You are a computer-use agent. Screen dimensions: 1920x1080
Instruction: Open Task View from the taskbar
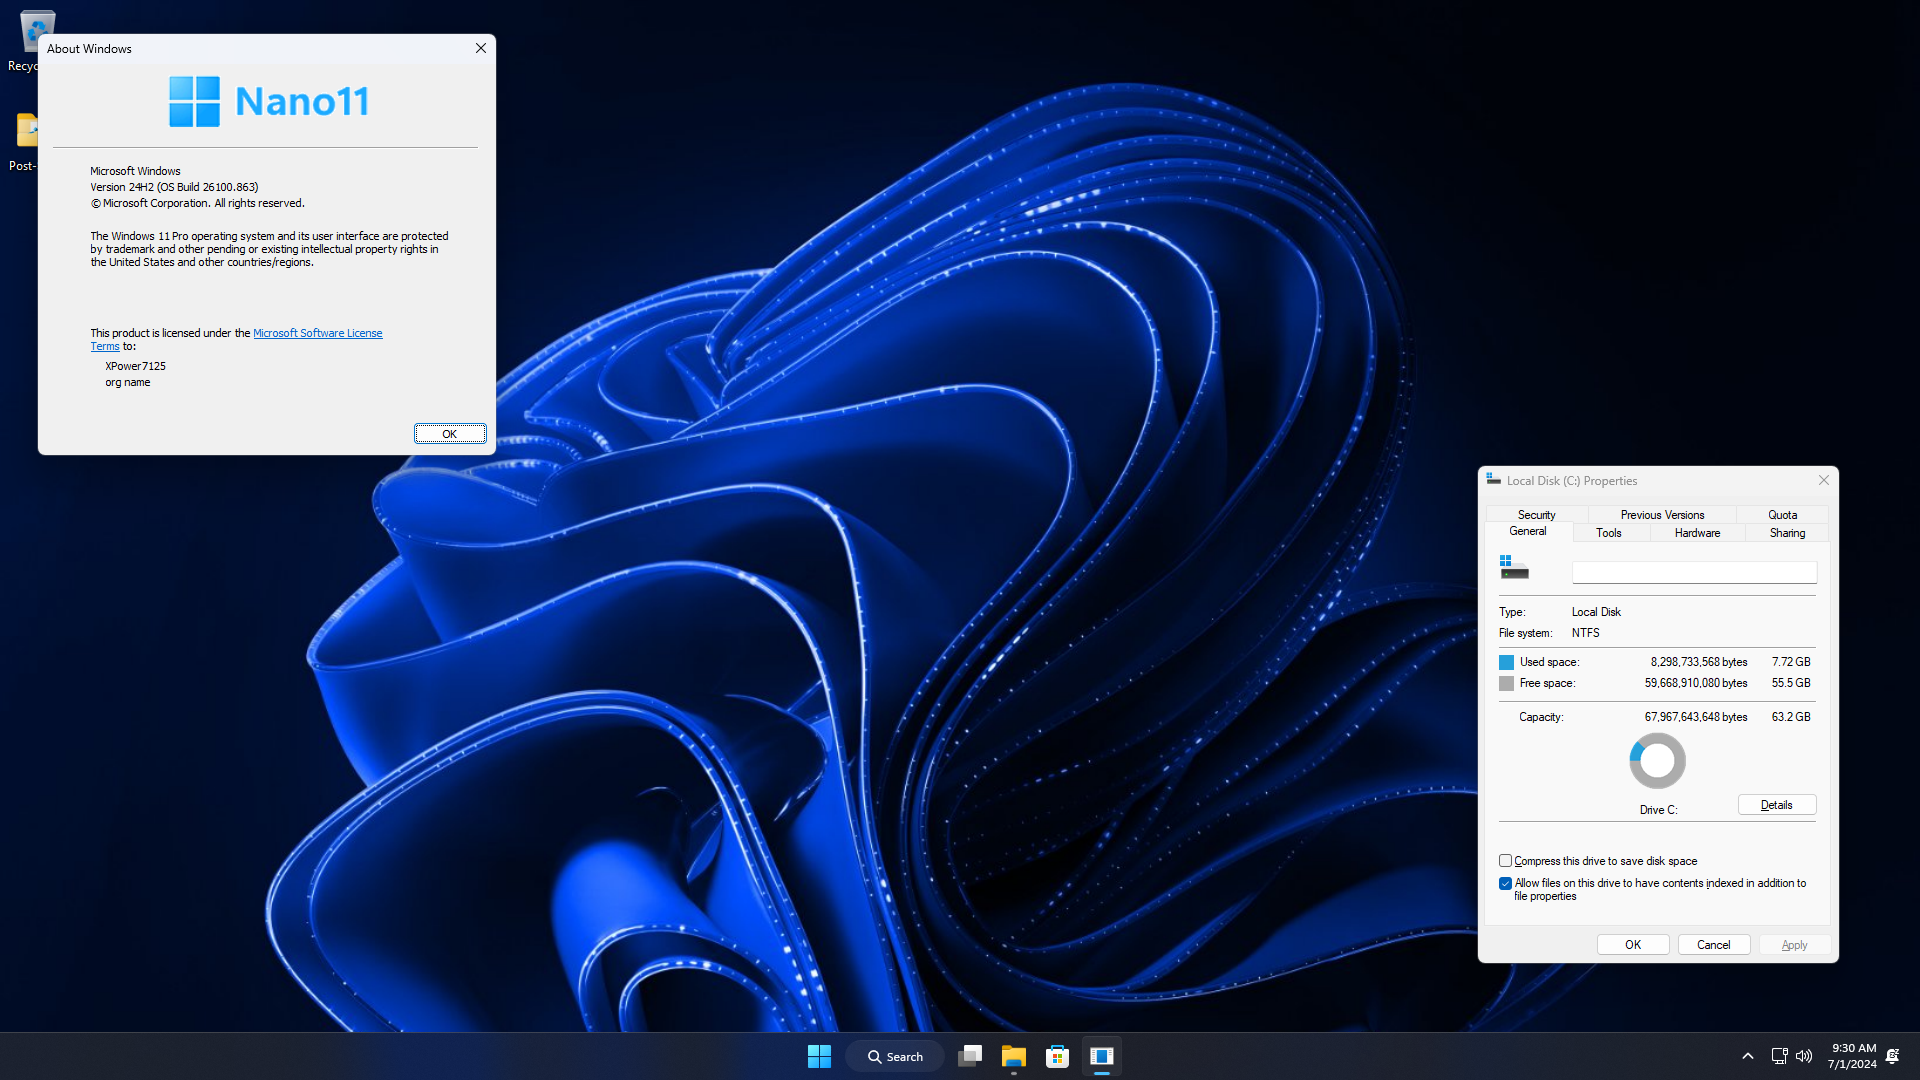coord(969,1055)
